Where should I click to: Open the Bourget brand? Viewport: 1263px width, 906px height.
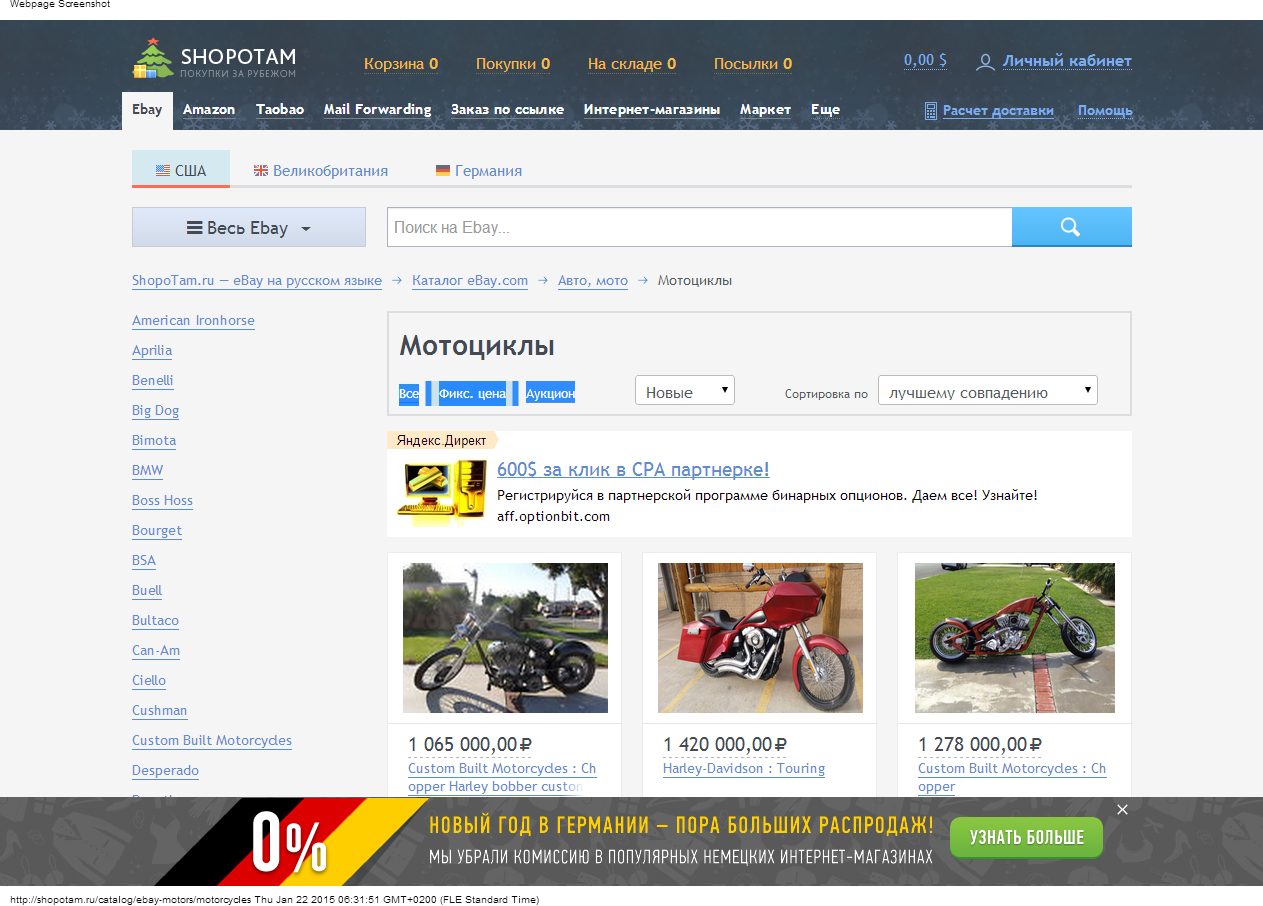tap(157, 531)
